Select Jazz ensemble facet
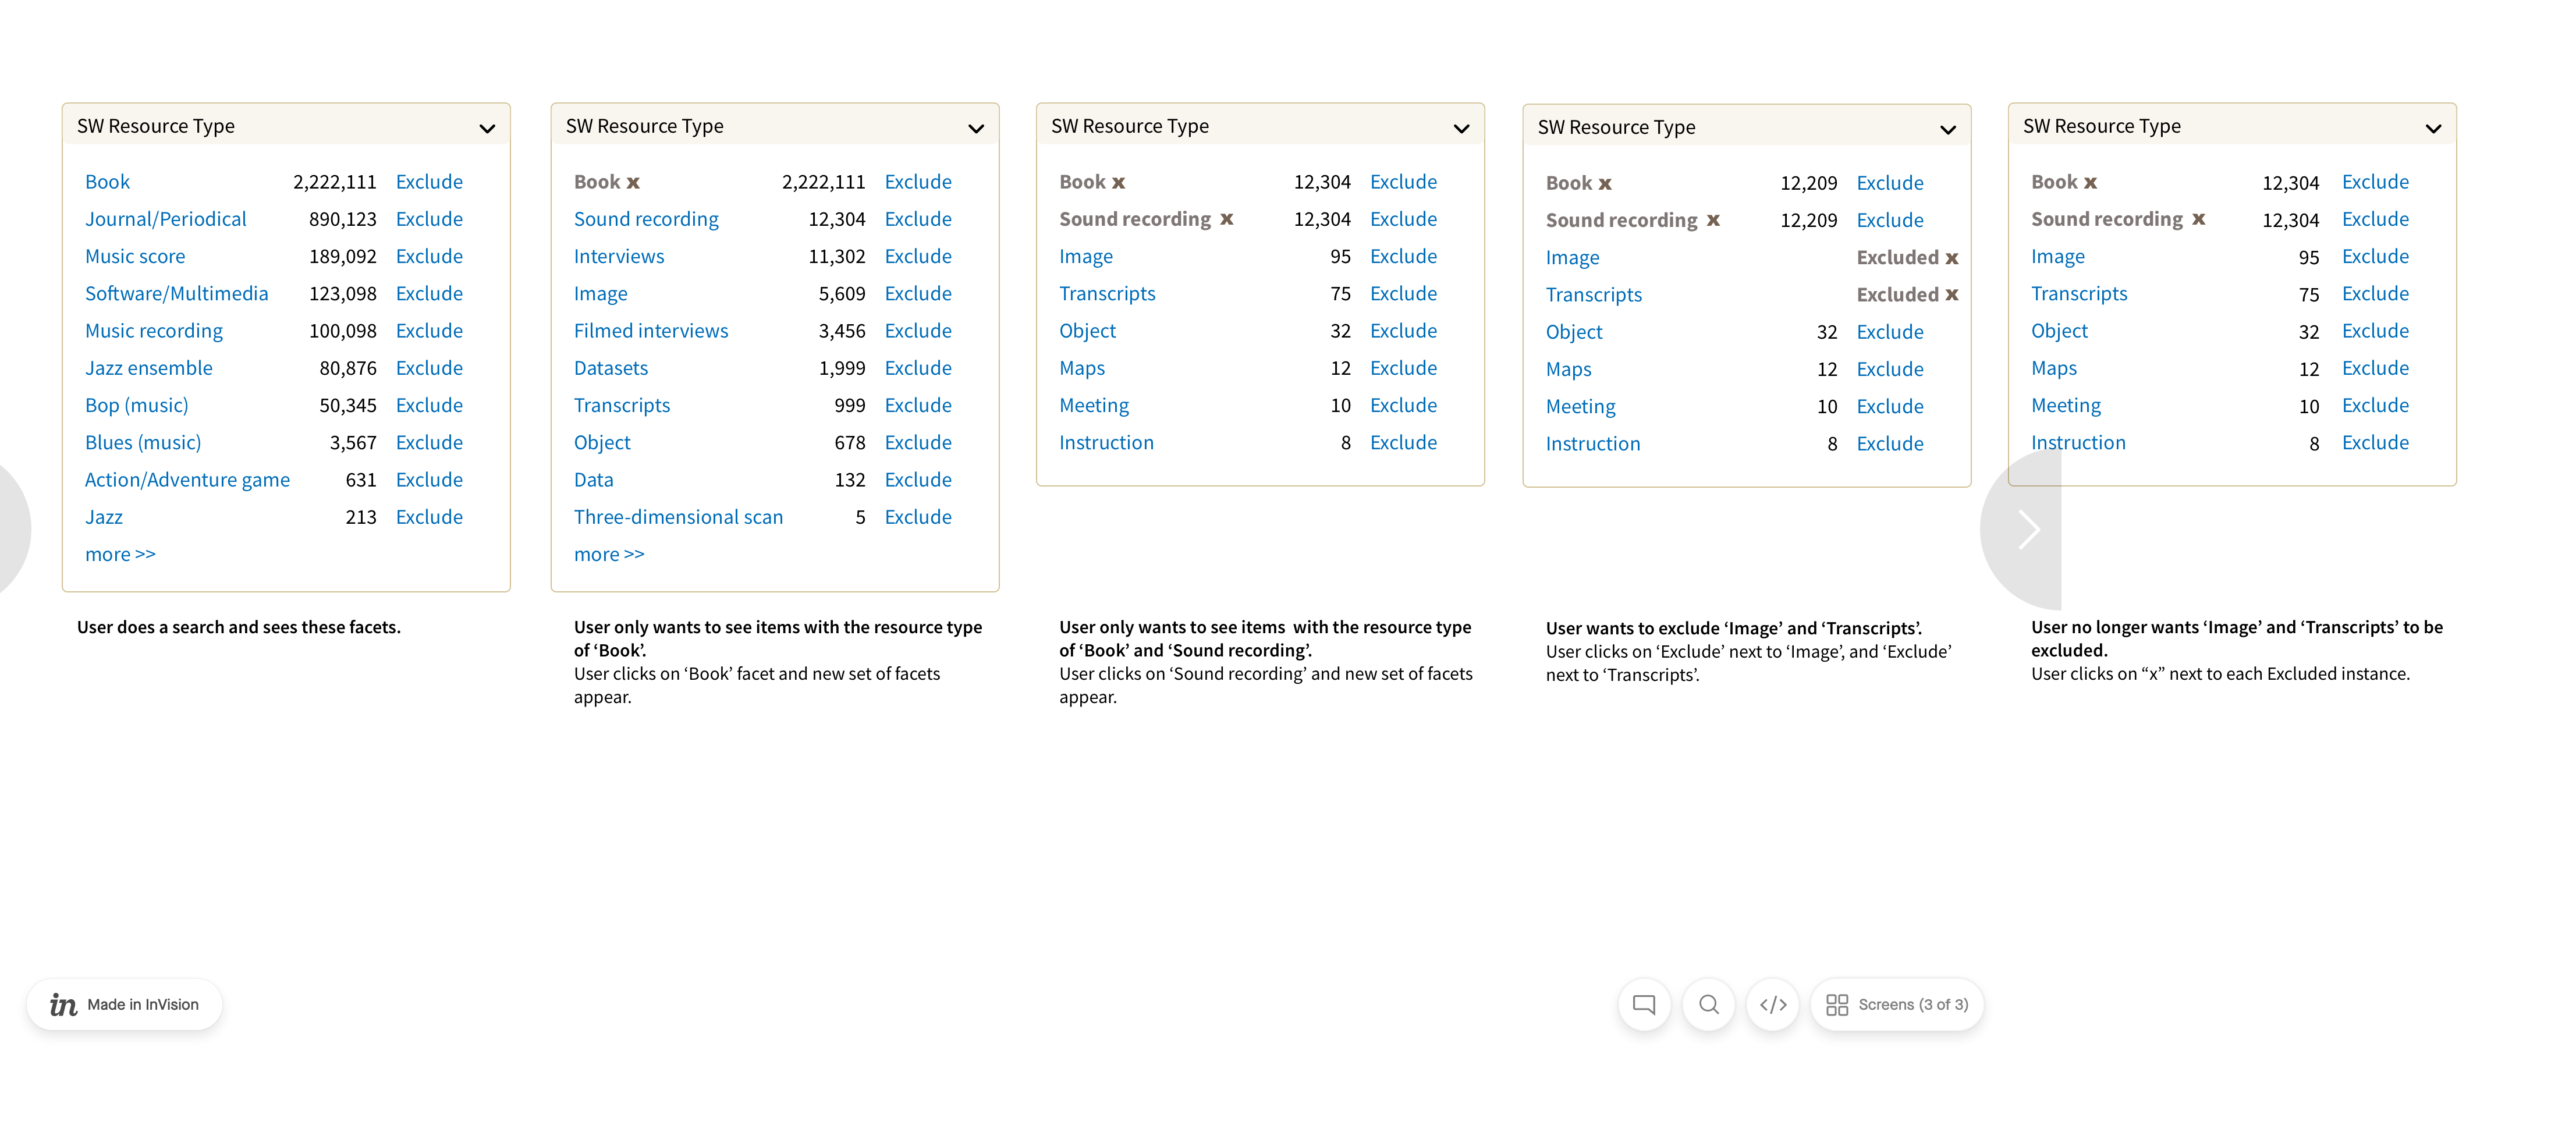The width and height of the screenshot is (2576, 1143). [x=148, y=368]
